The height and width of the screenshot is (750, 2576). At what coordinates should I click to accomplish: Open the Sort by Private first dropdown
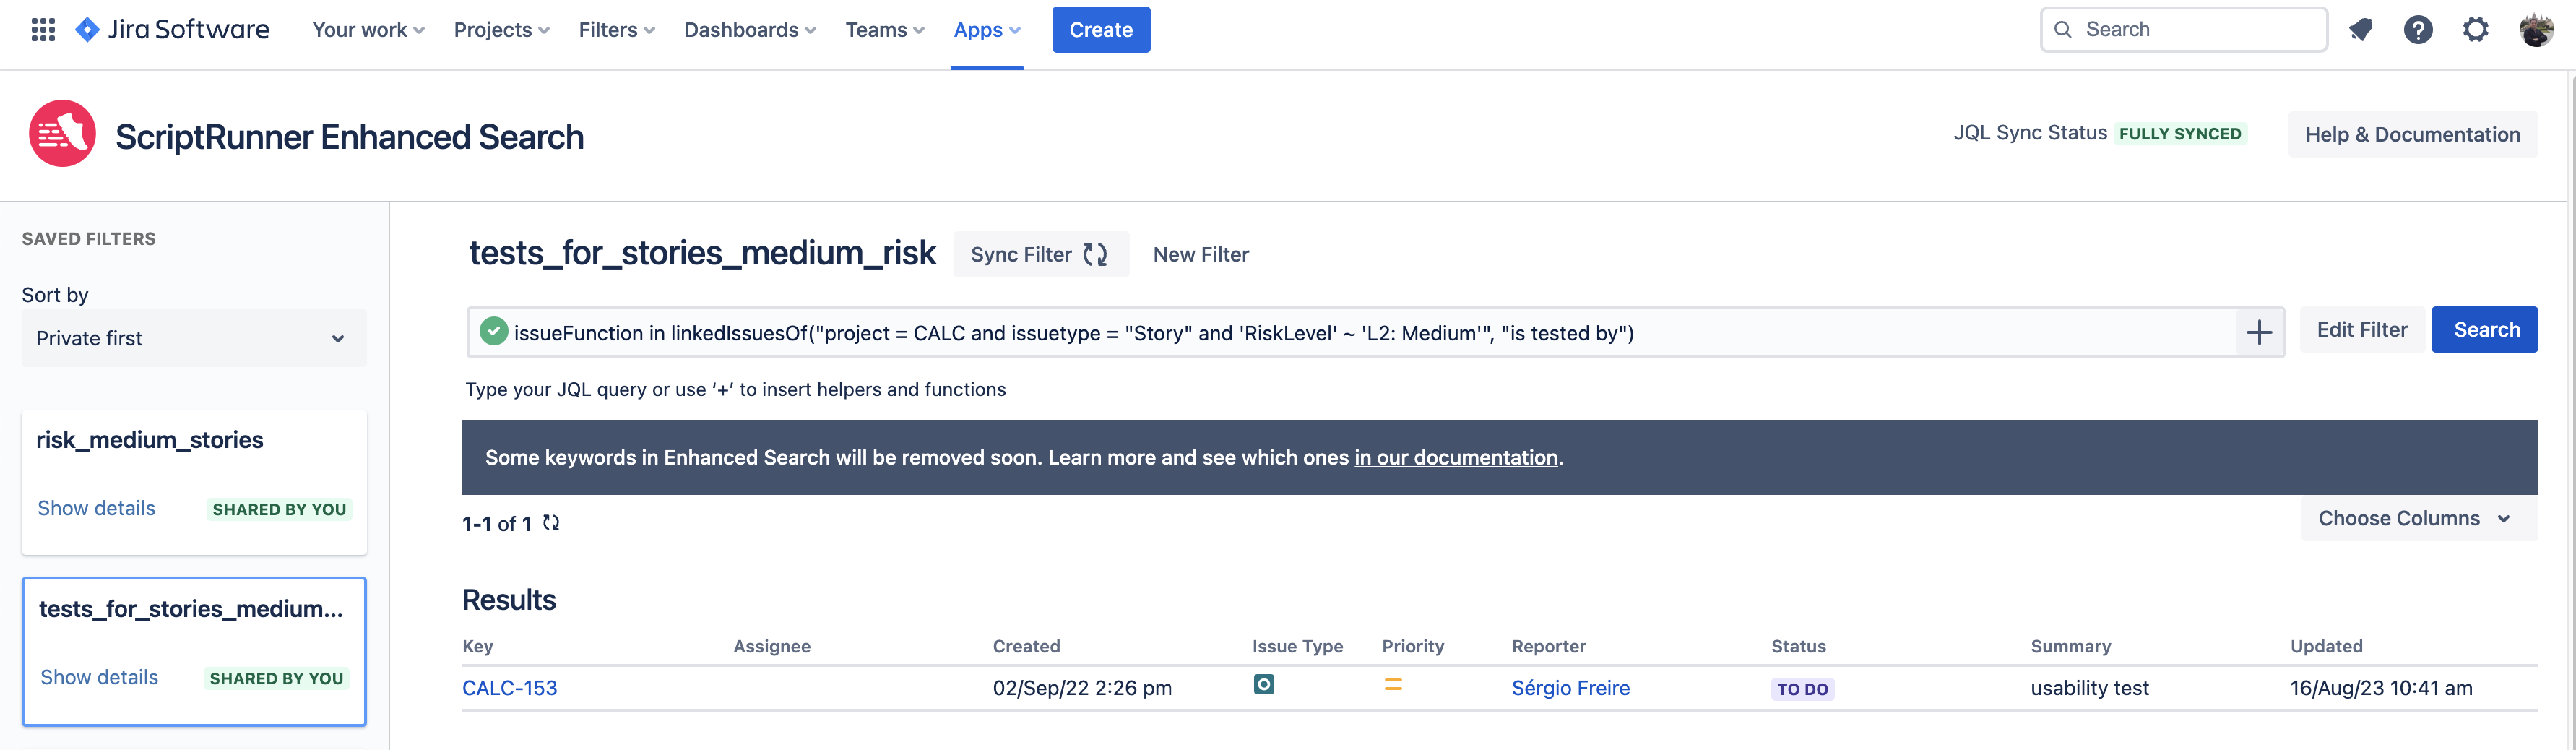[194, 338]
